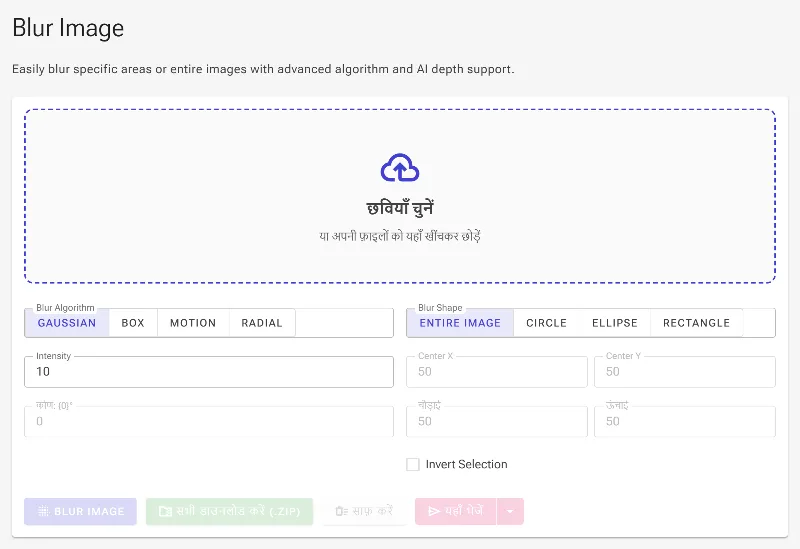
Task: Open the dropdown arrow next to send button
Action: pyautogui.click(x=510, y=511)
